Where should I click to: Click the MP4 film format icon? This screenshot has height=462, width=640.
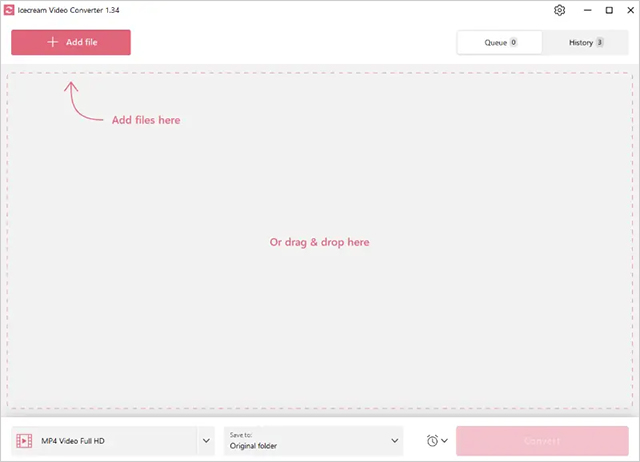25,441
